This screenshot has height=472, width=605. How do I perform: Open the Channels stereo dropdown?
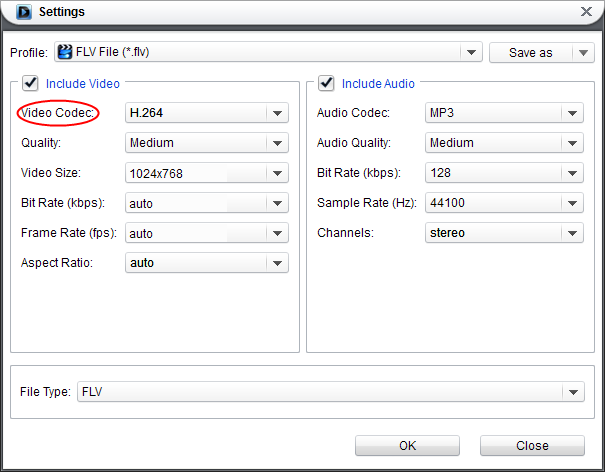(504, 233)
